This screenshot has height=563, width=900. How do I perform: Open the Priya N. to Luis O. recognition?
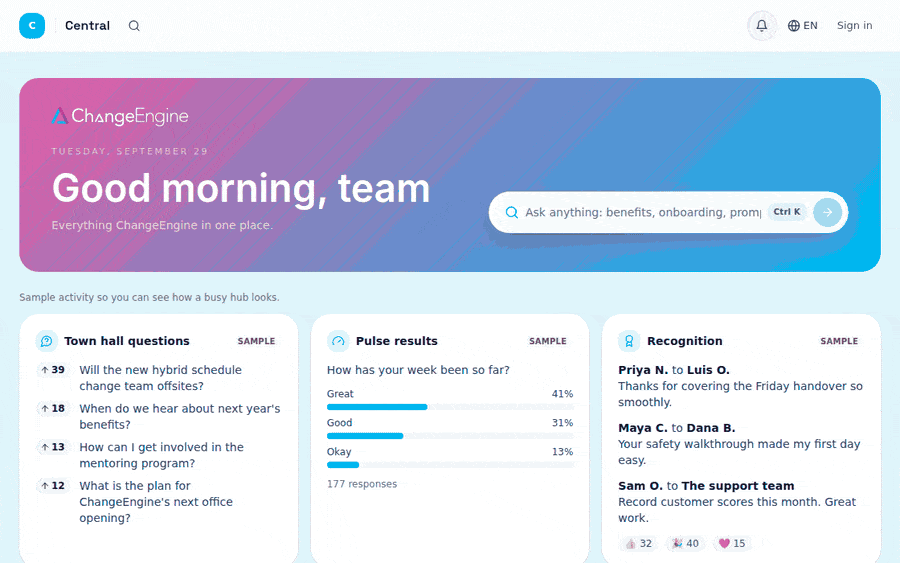740,386
